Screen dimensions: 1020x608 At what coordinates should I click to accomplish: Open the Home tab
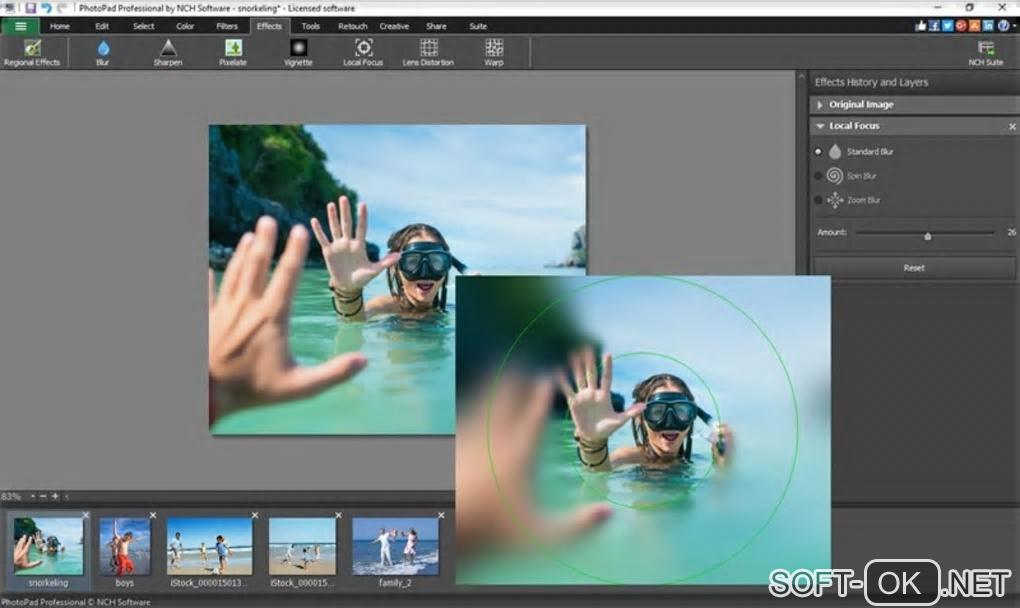(59, 26)
